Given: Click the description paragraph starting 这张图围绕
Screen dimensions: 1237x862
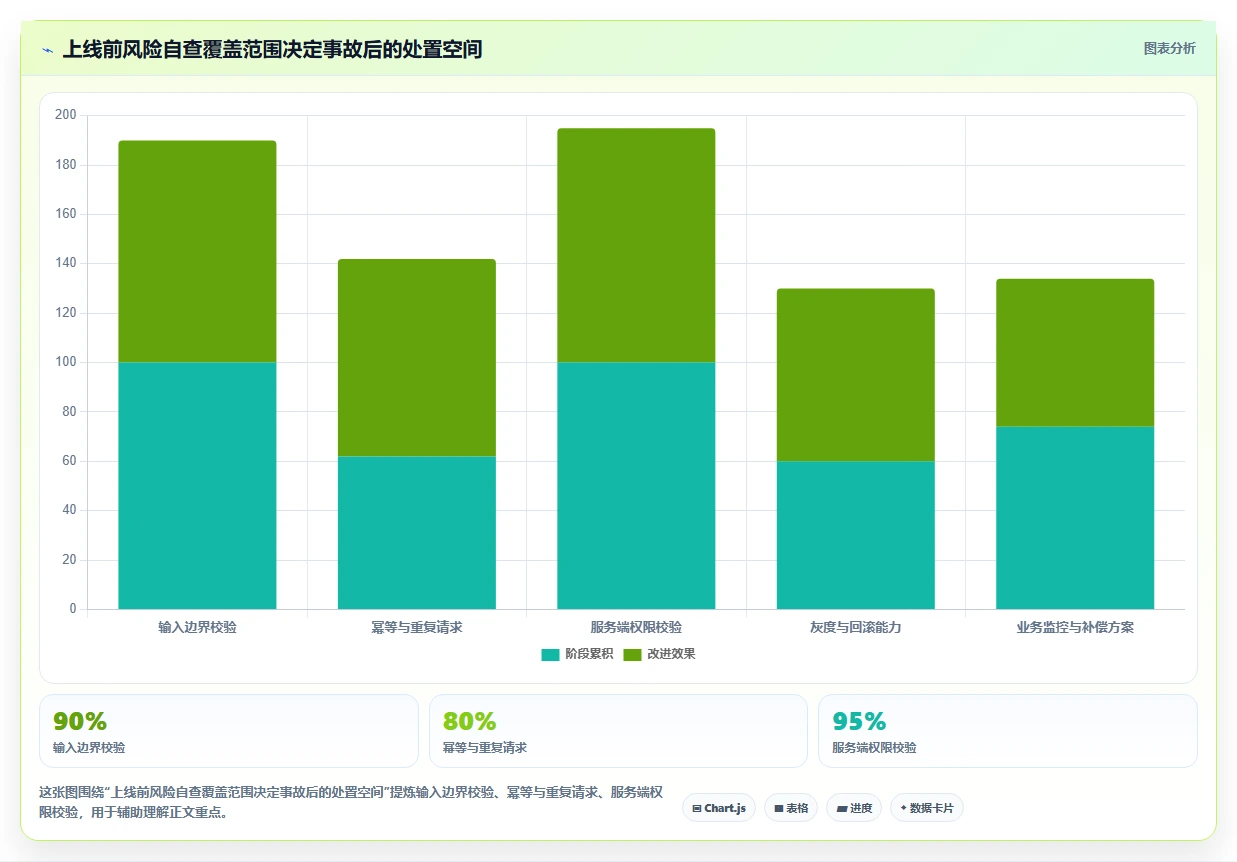Looking at the screenshot, I should pos(351,802).
